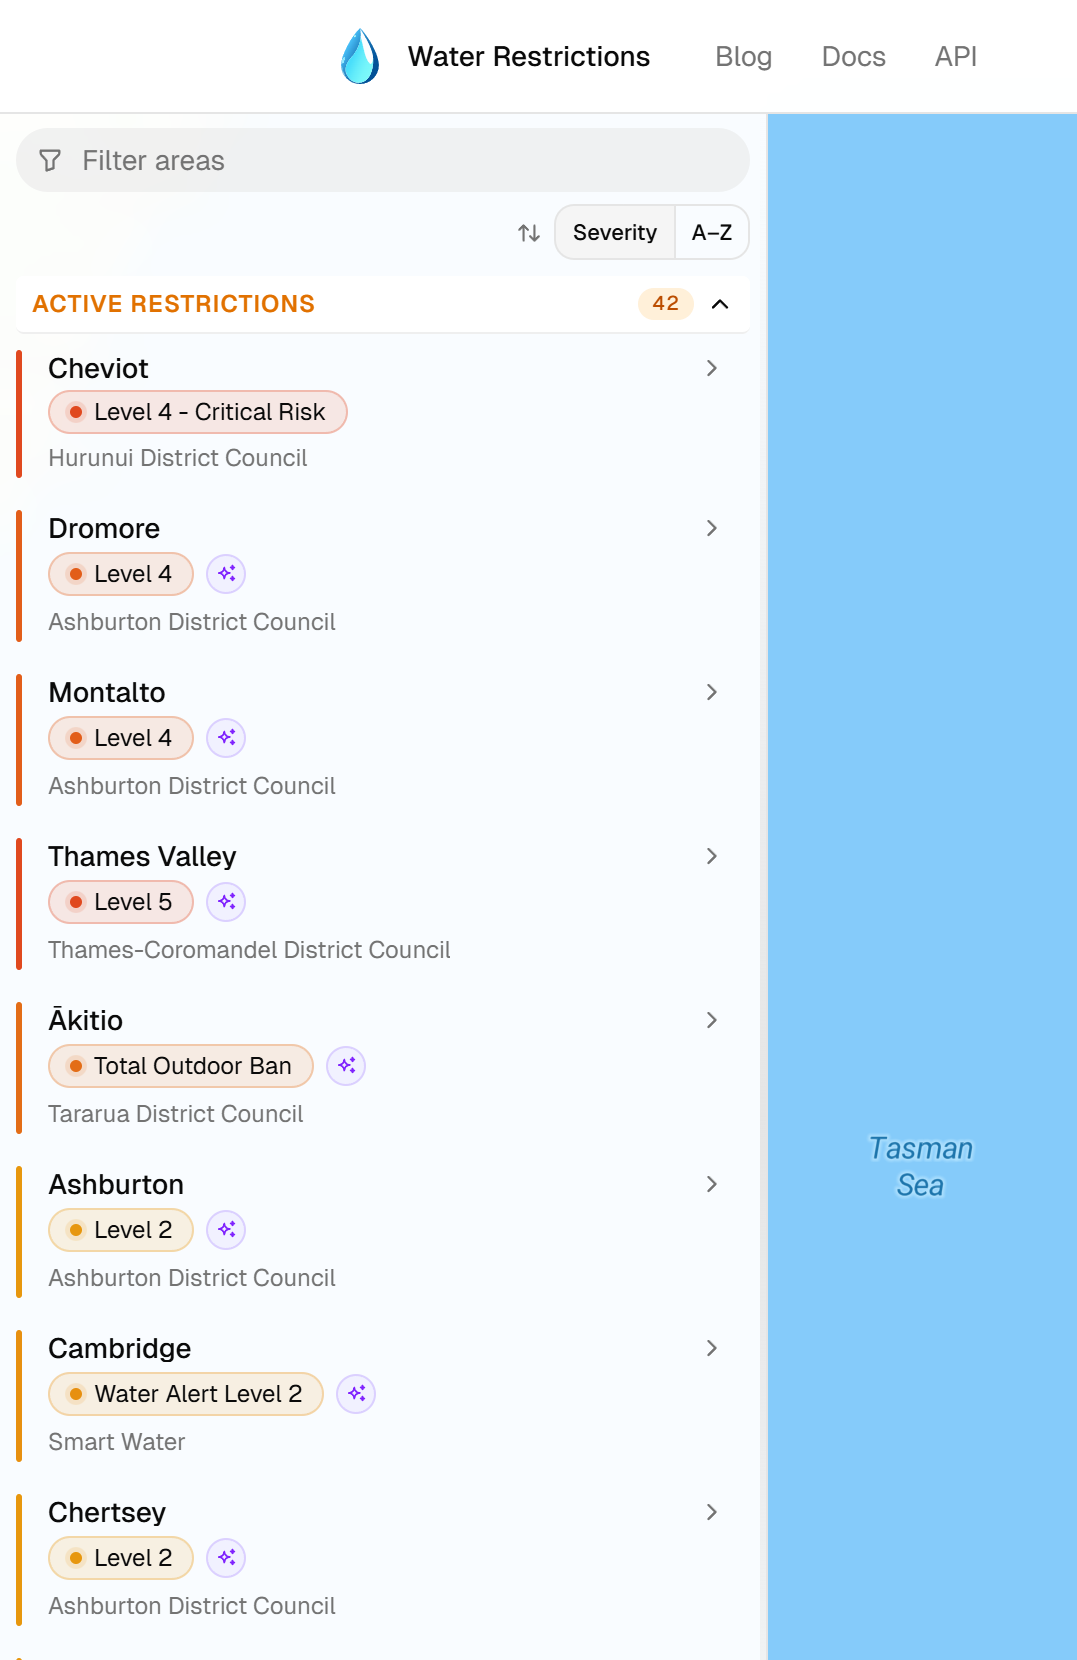
Task: Click the sparkle icon in the Chertsey row
Action: (x=226, y=1558)
